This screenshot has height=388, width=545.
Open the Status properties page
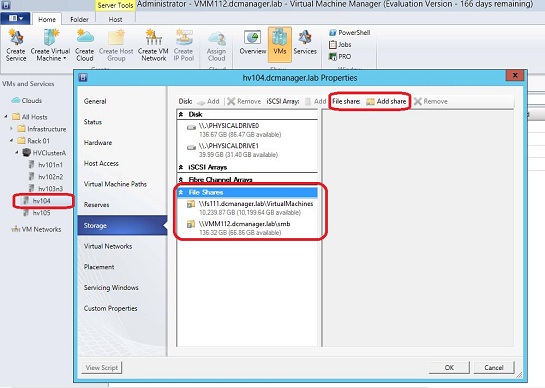pos(122,122)
